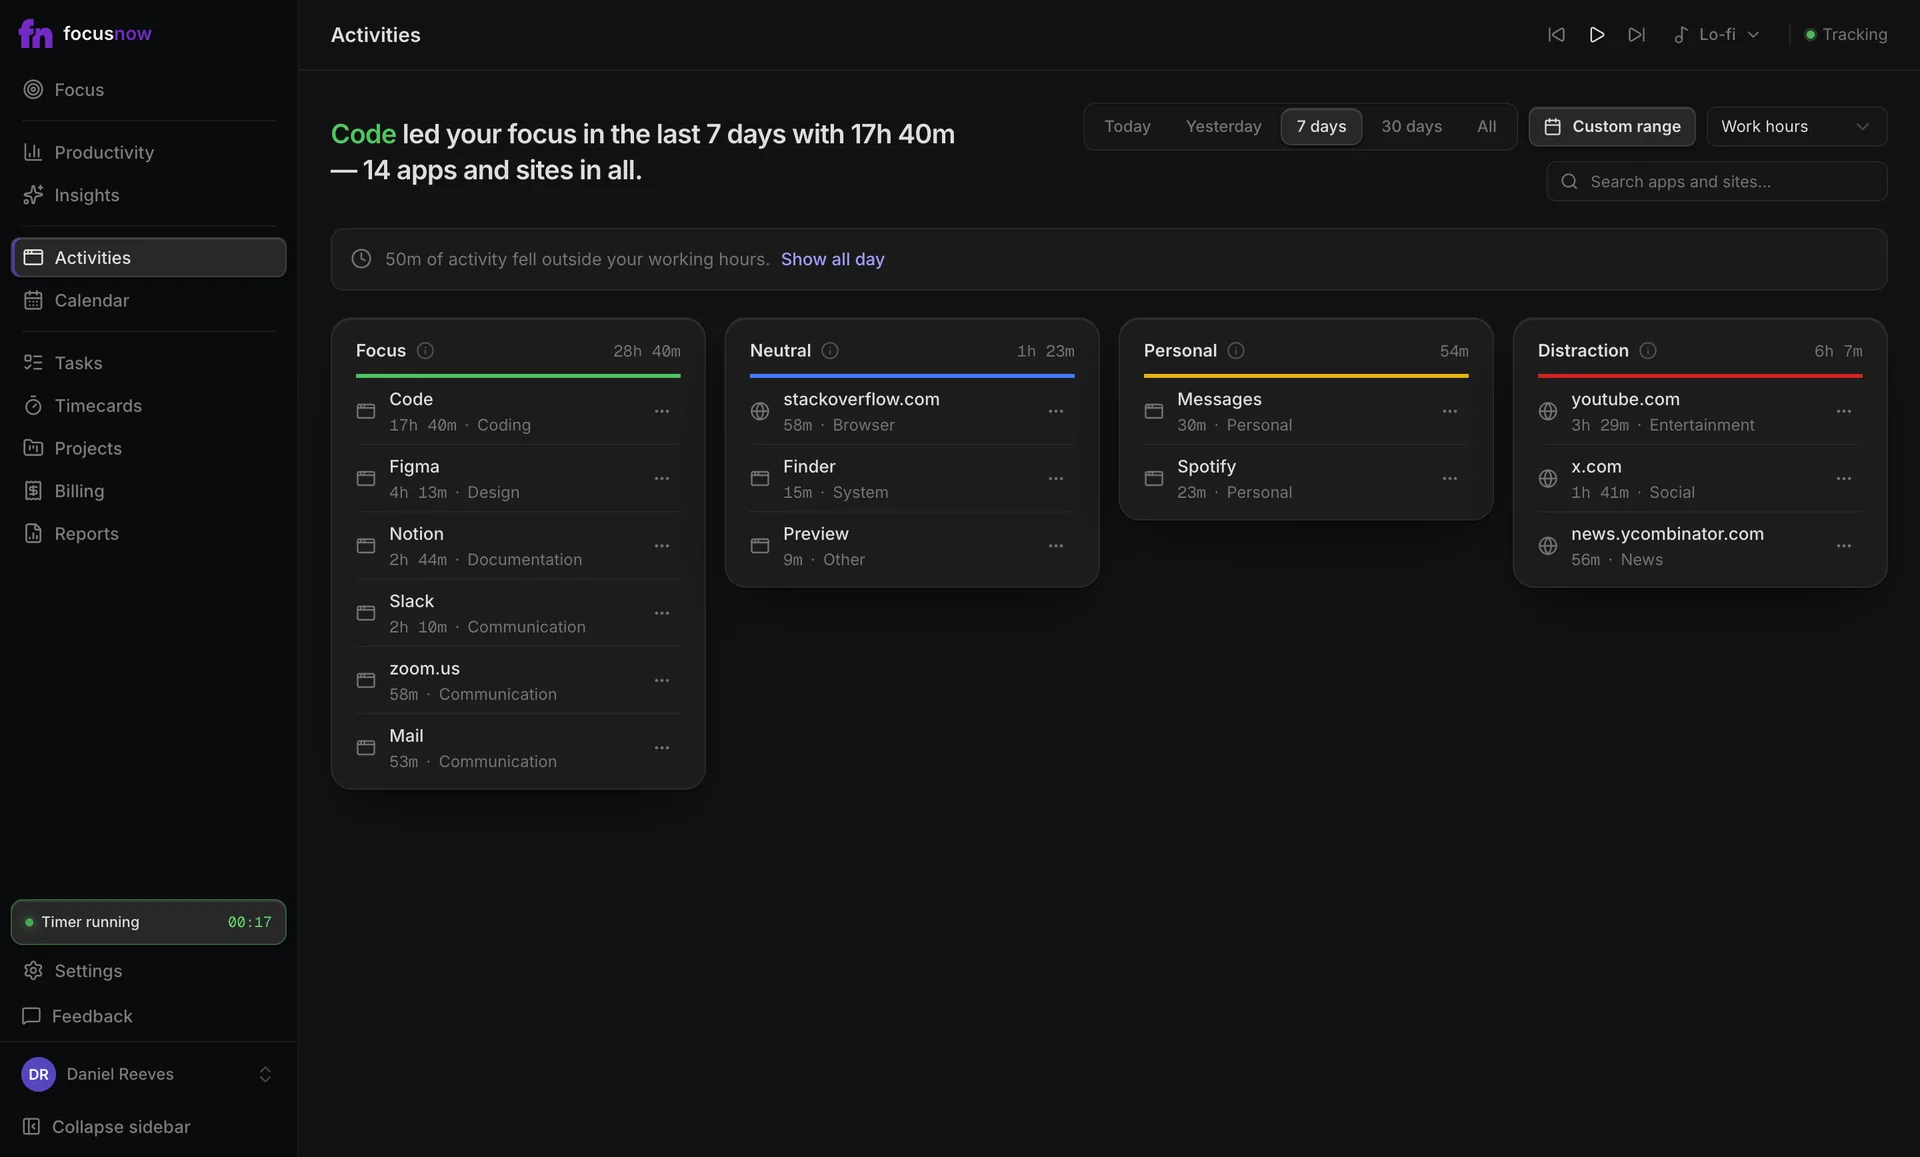Click the Billing receipt icon

tap(33, 491)
